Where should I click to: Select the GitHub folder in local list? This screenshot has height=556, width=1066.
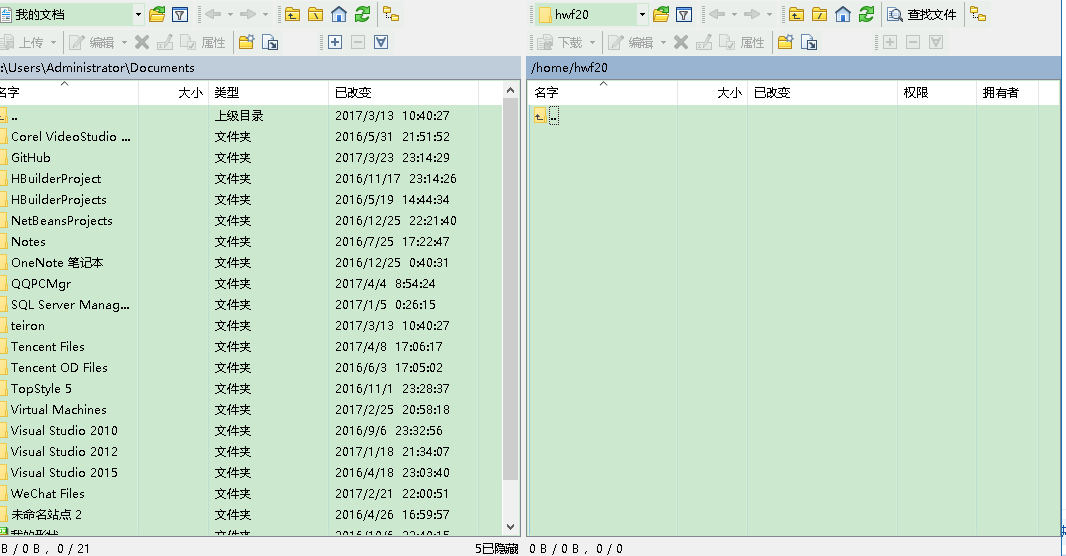point(31,157)
